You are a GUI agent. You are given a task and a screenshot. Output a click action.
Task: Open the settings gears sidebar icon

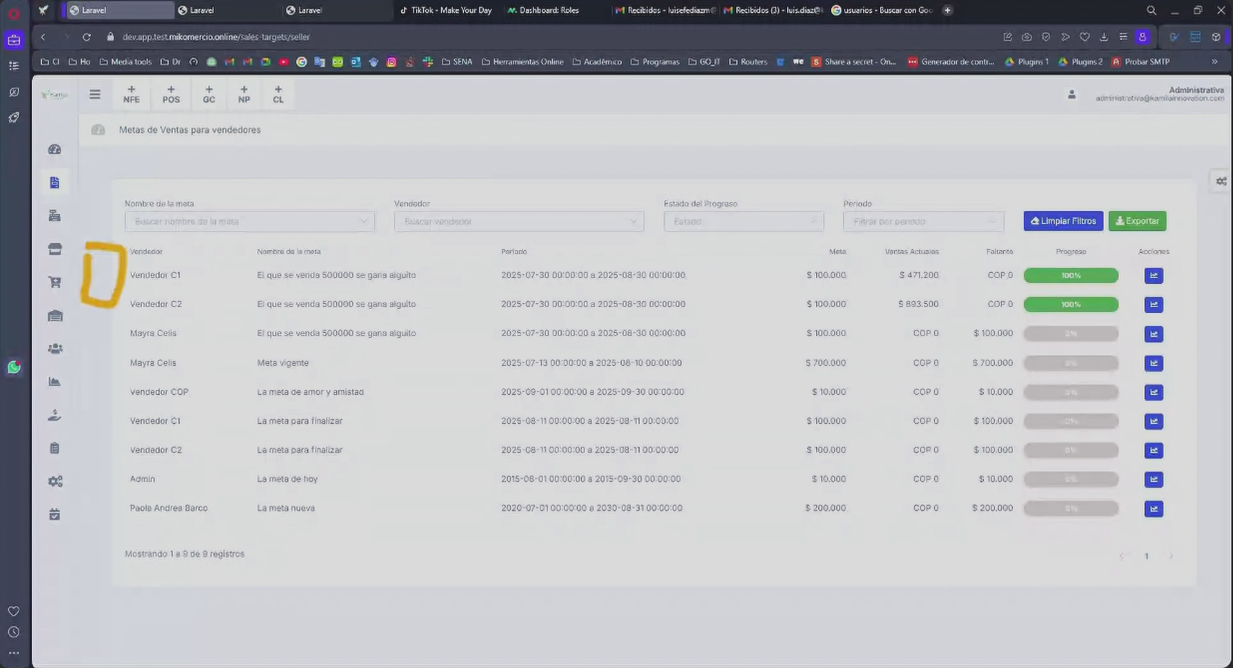click(55, 481)
